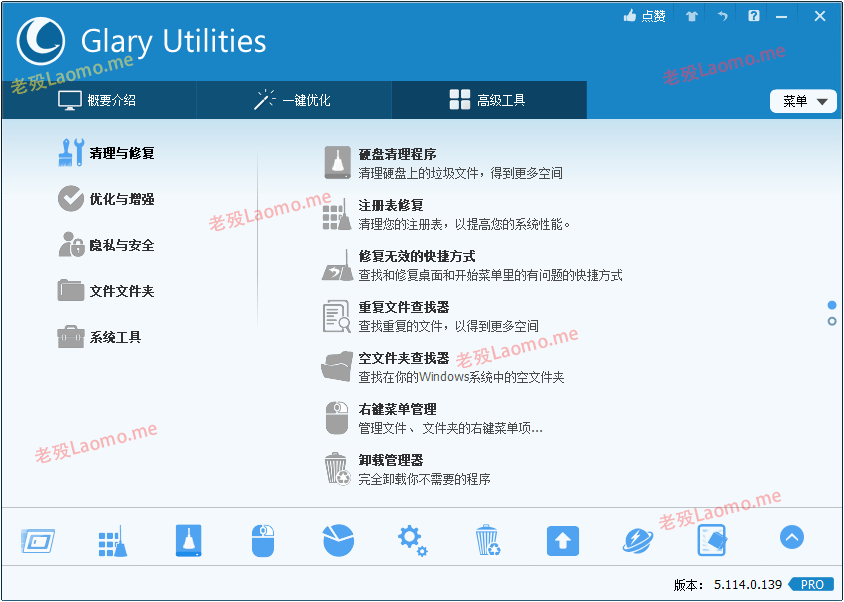Open 卸载管理器 link
Screen dimensions: 844x602
pyautogui.click(x=391, y=460)
